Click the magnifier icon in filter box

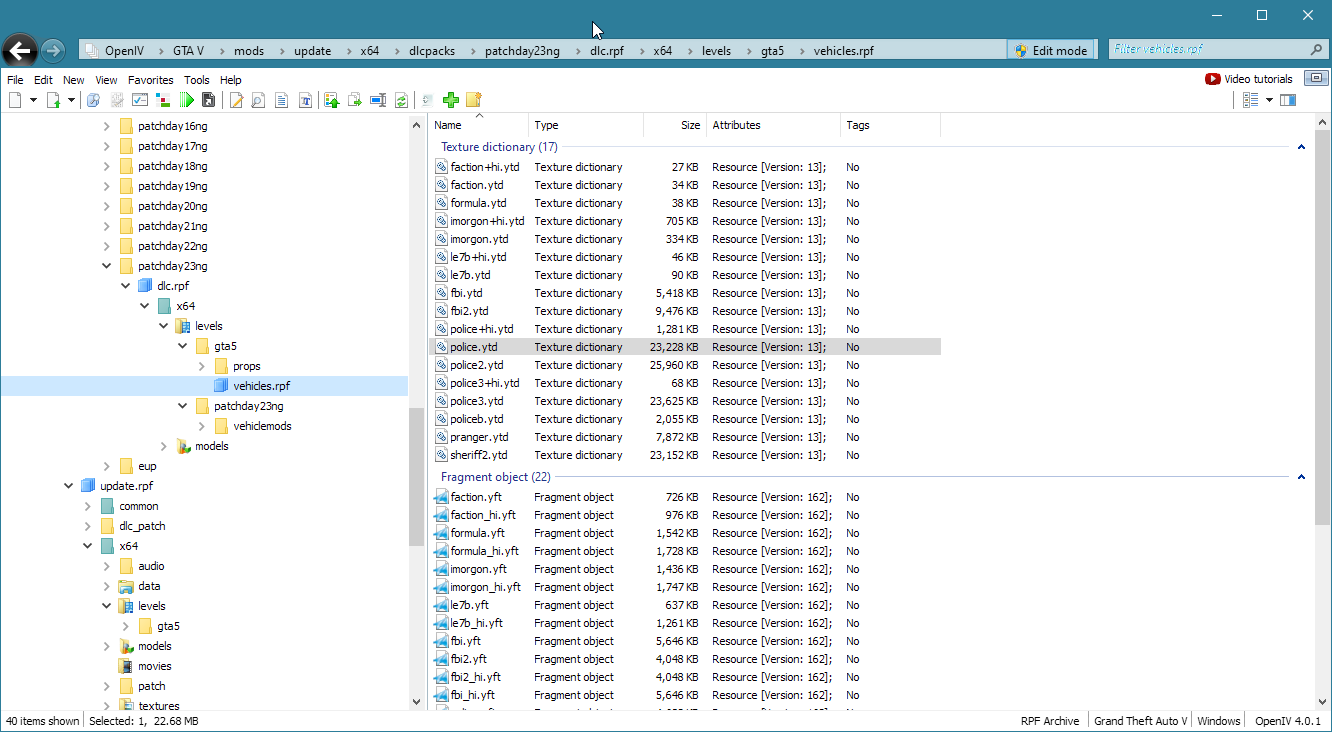1316,49
